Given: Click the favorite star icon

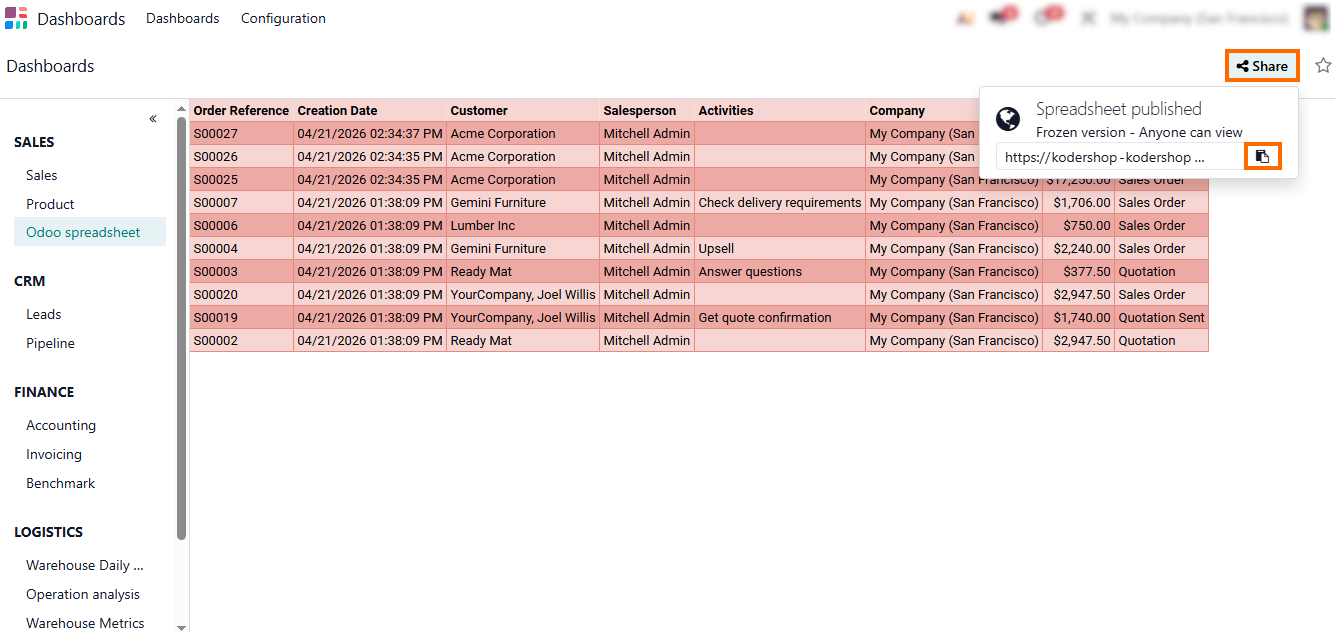Looking at the screenshot, I should (x=1323, y=66).
